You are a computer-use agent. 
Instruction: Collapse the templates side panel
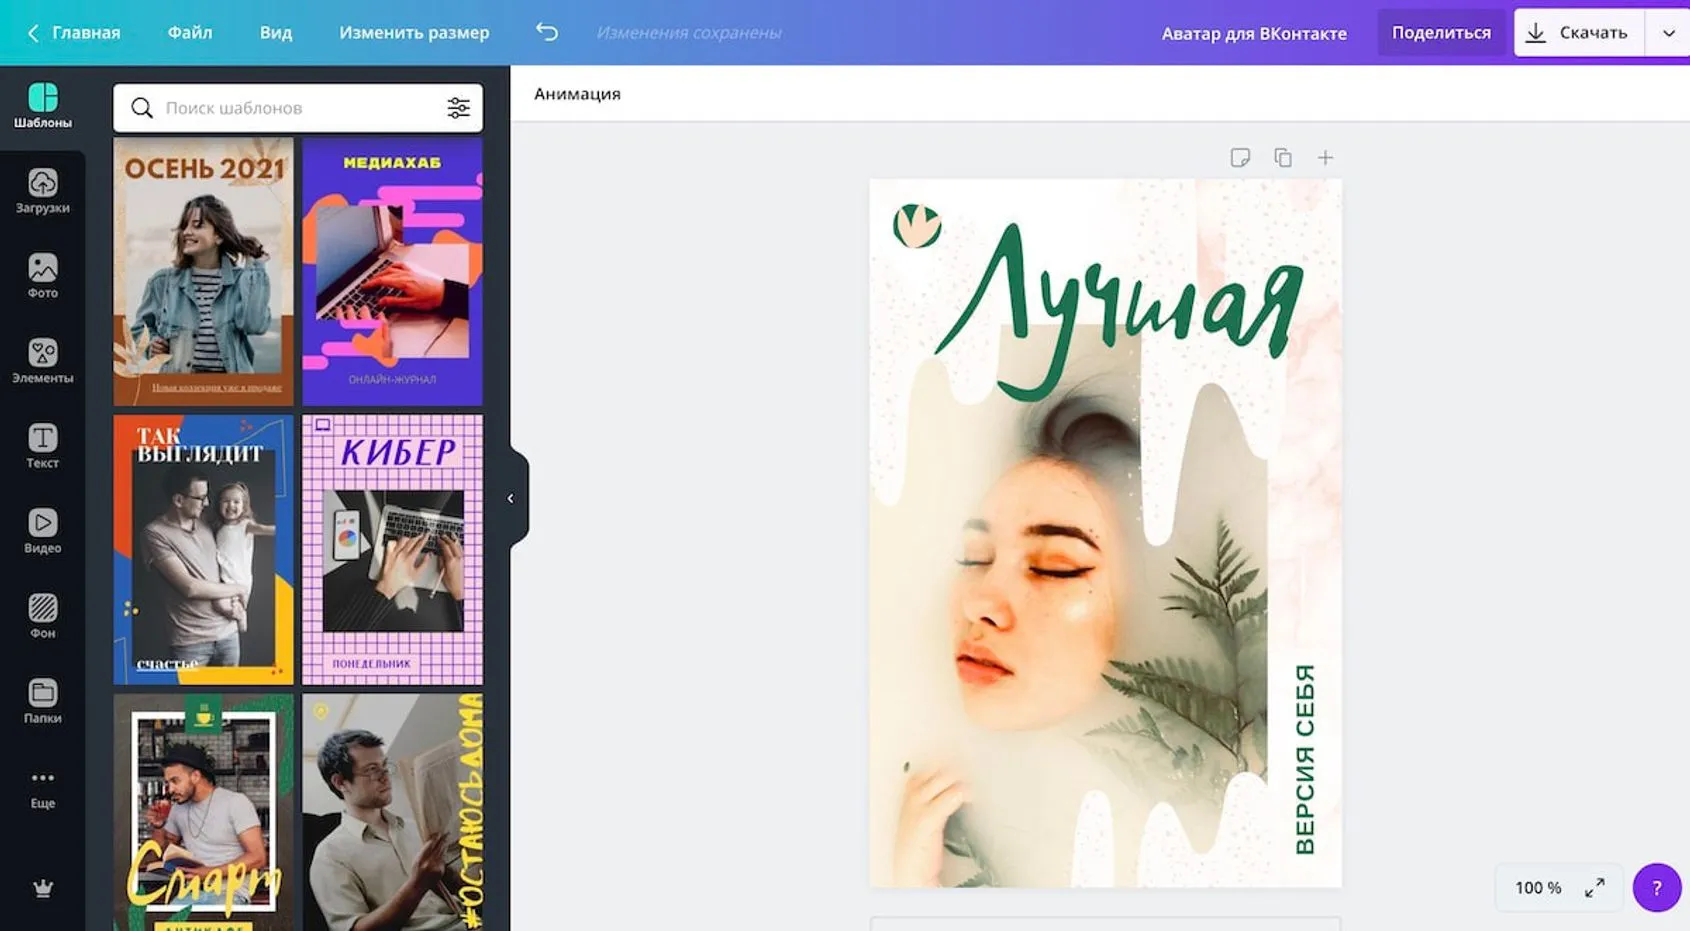pos(511,498)
